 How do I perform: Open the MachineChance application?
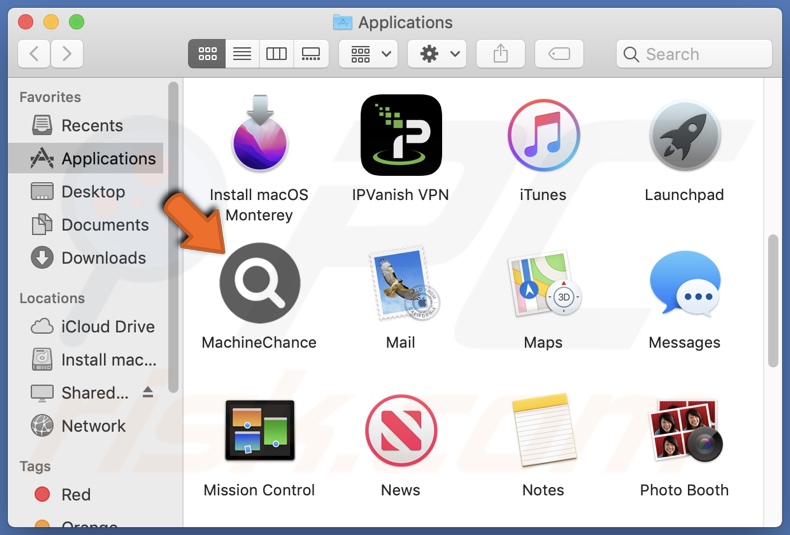pos(259,283)
